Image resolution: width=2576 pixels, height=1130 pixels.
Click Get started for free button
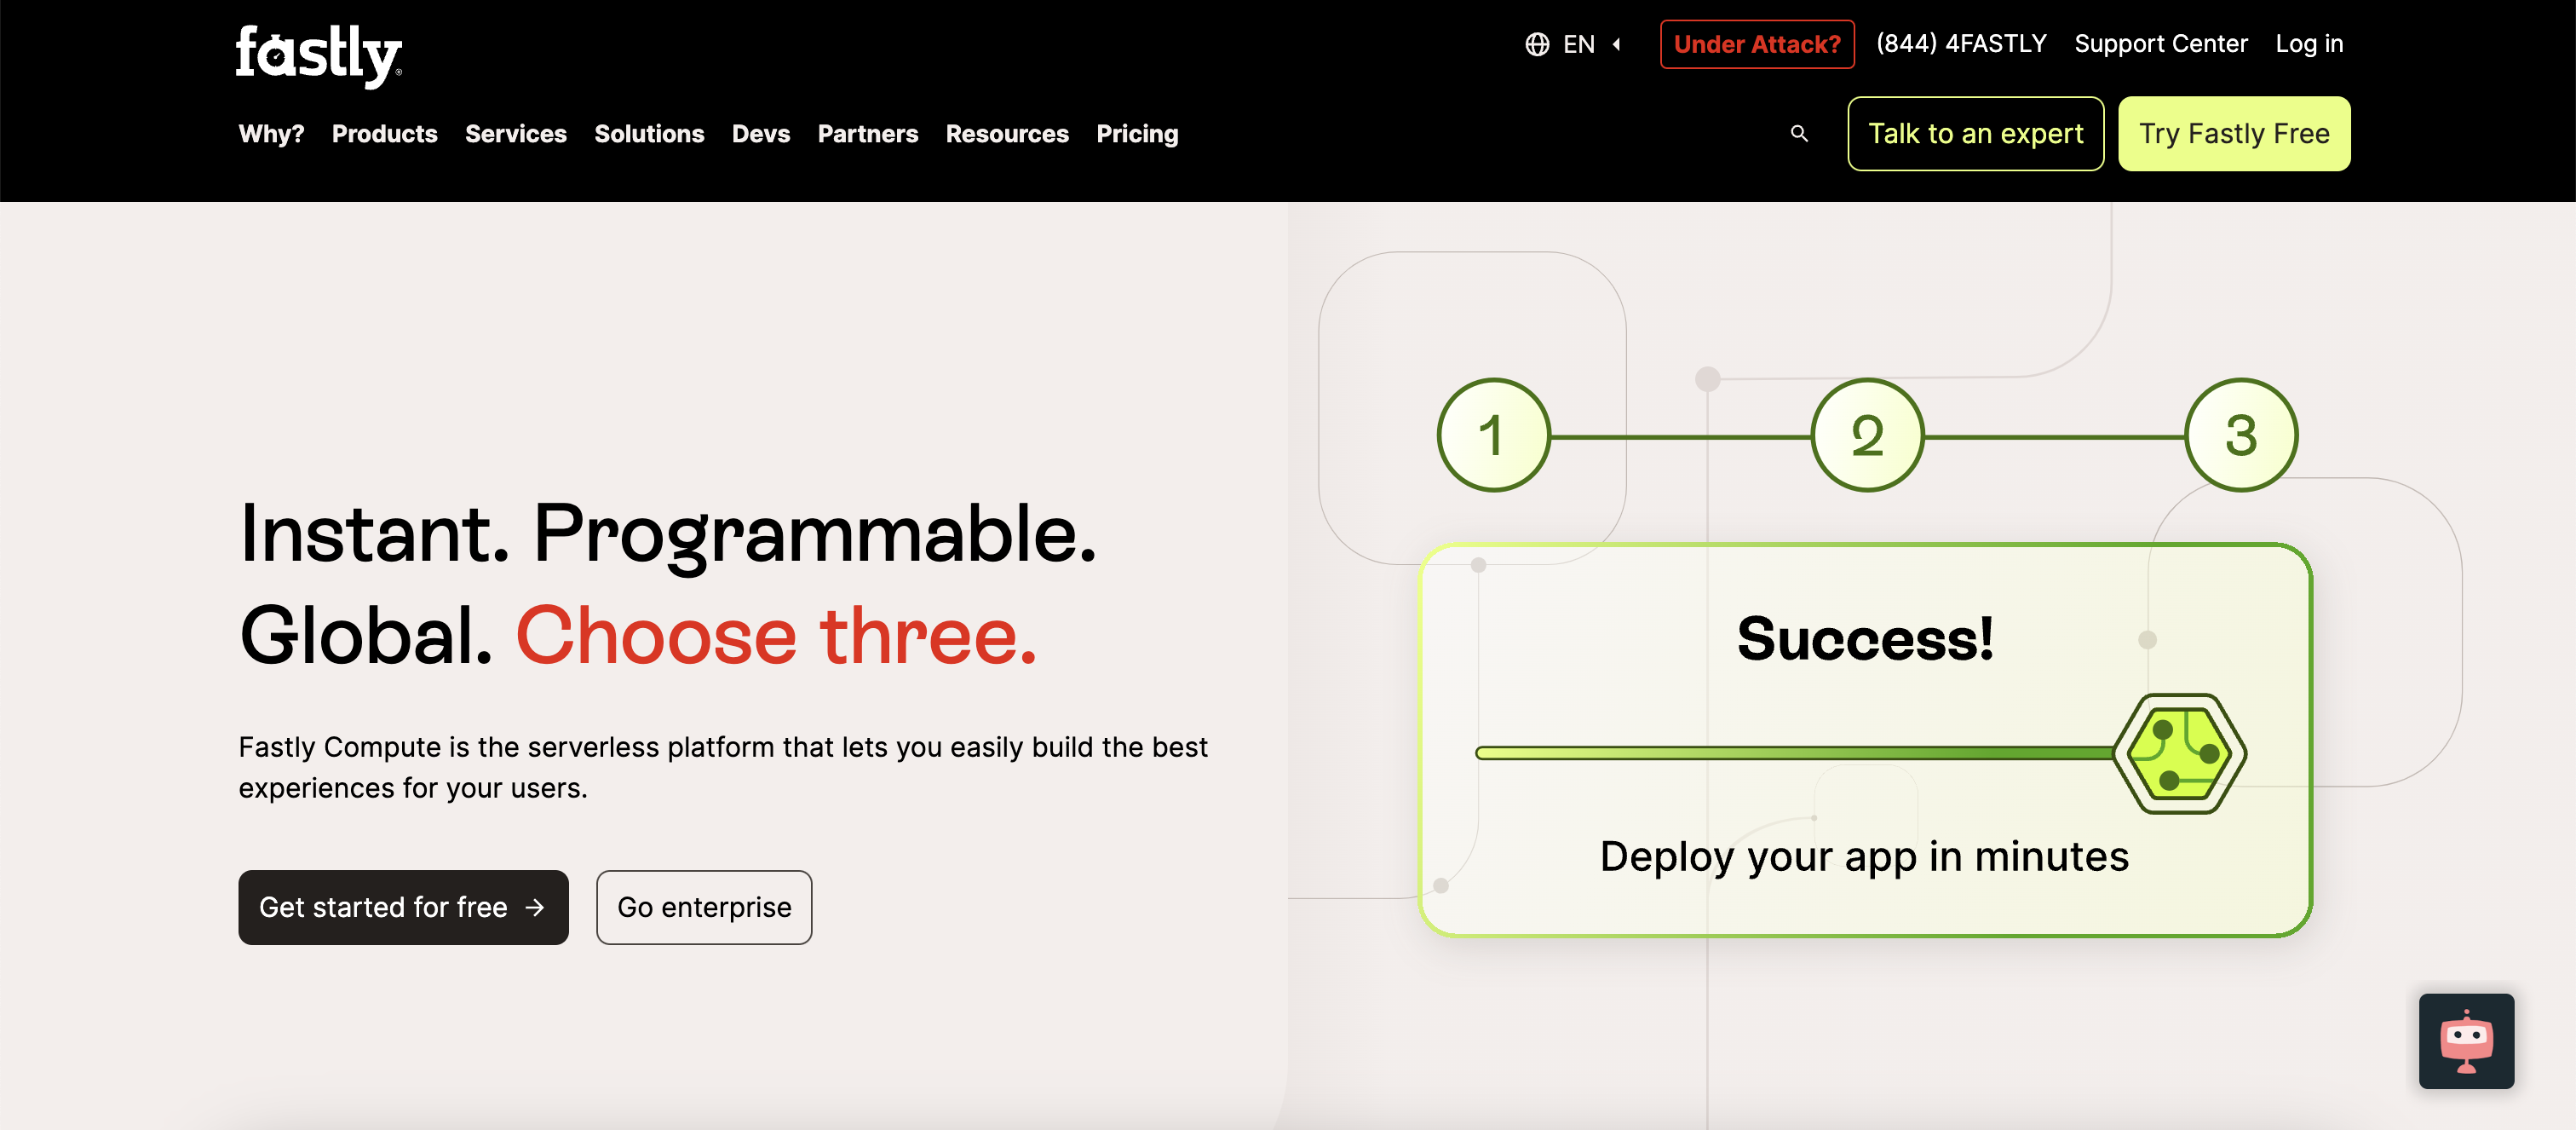click(x=403, y=907)
